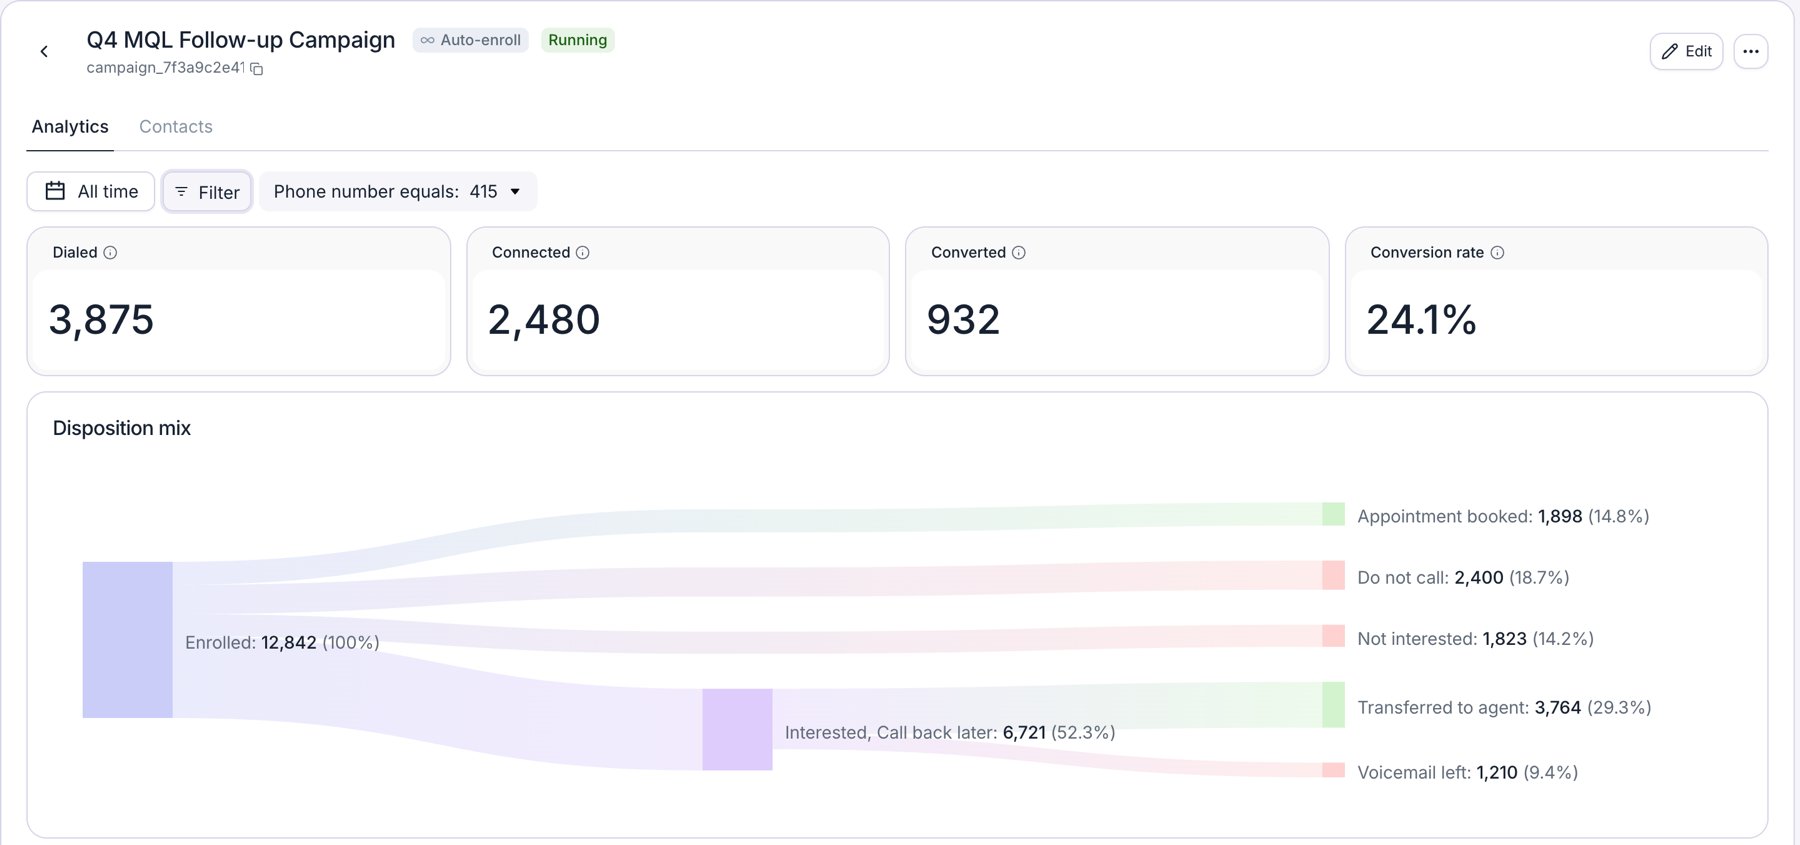This screenshot has width=1800, height=845.
Task: Show info tooltip for Conversion rate
Action: [x=1497, y=253]
